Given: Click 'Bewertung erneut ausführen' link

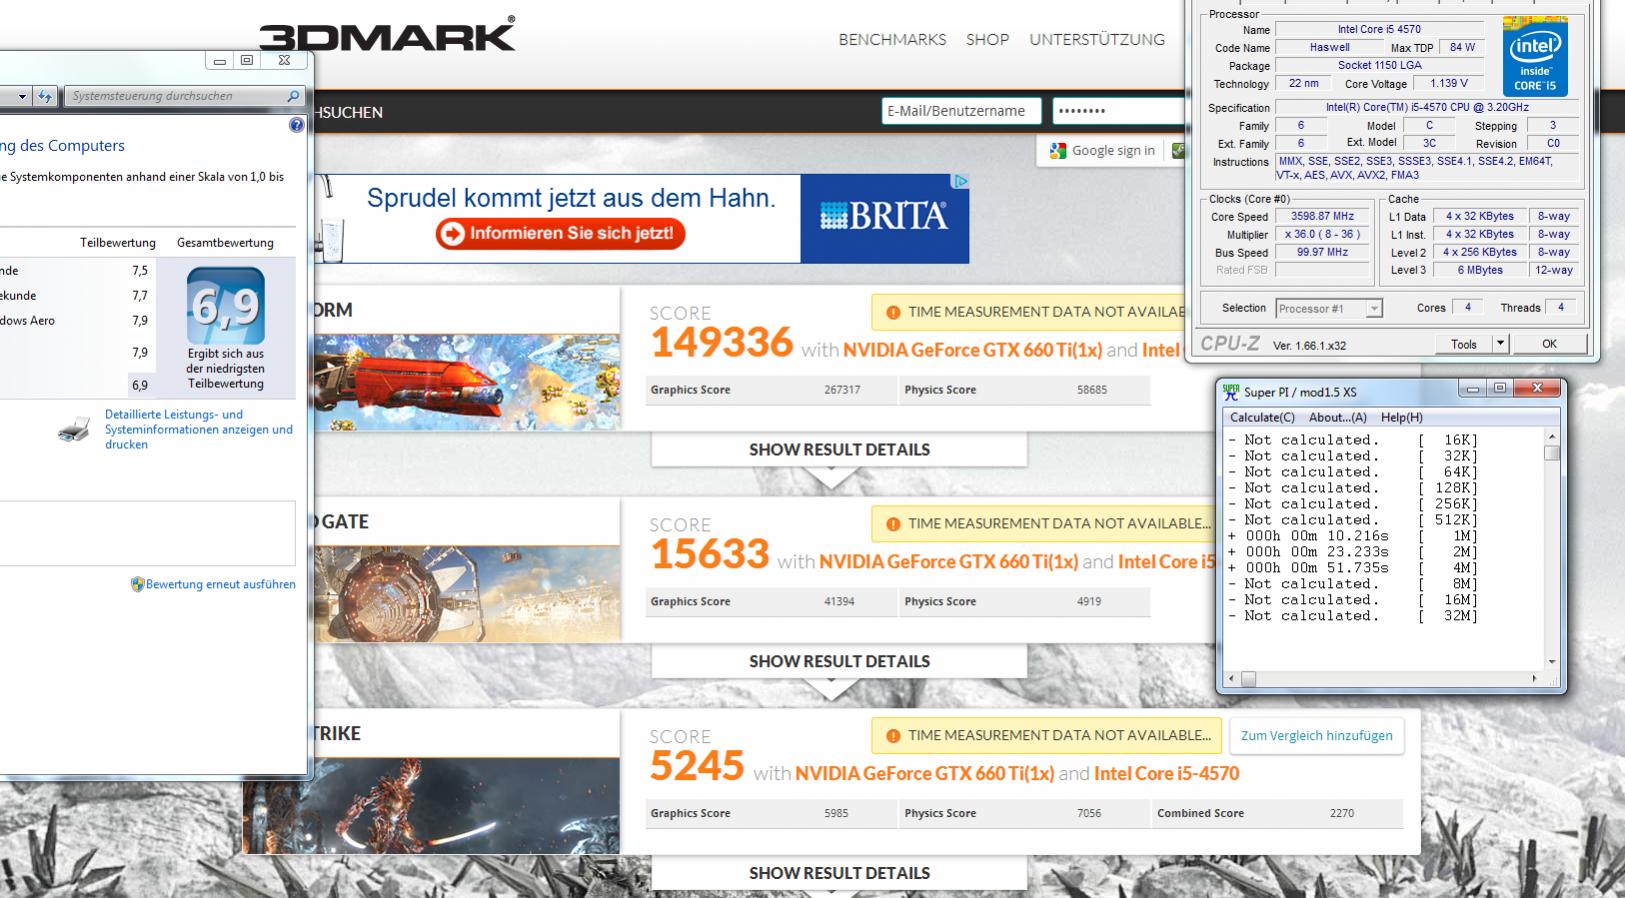Looking at the screenshot, I should click(221, 585).
